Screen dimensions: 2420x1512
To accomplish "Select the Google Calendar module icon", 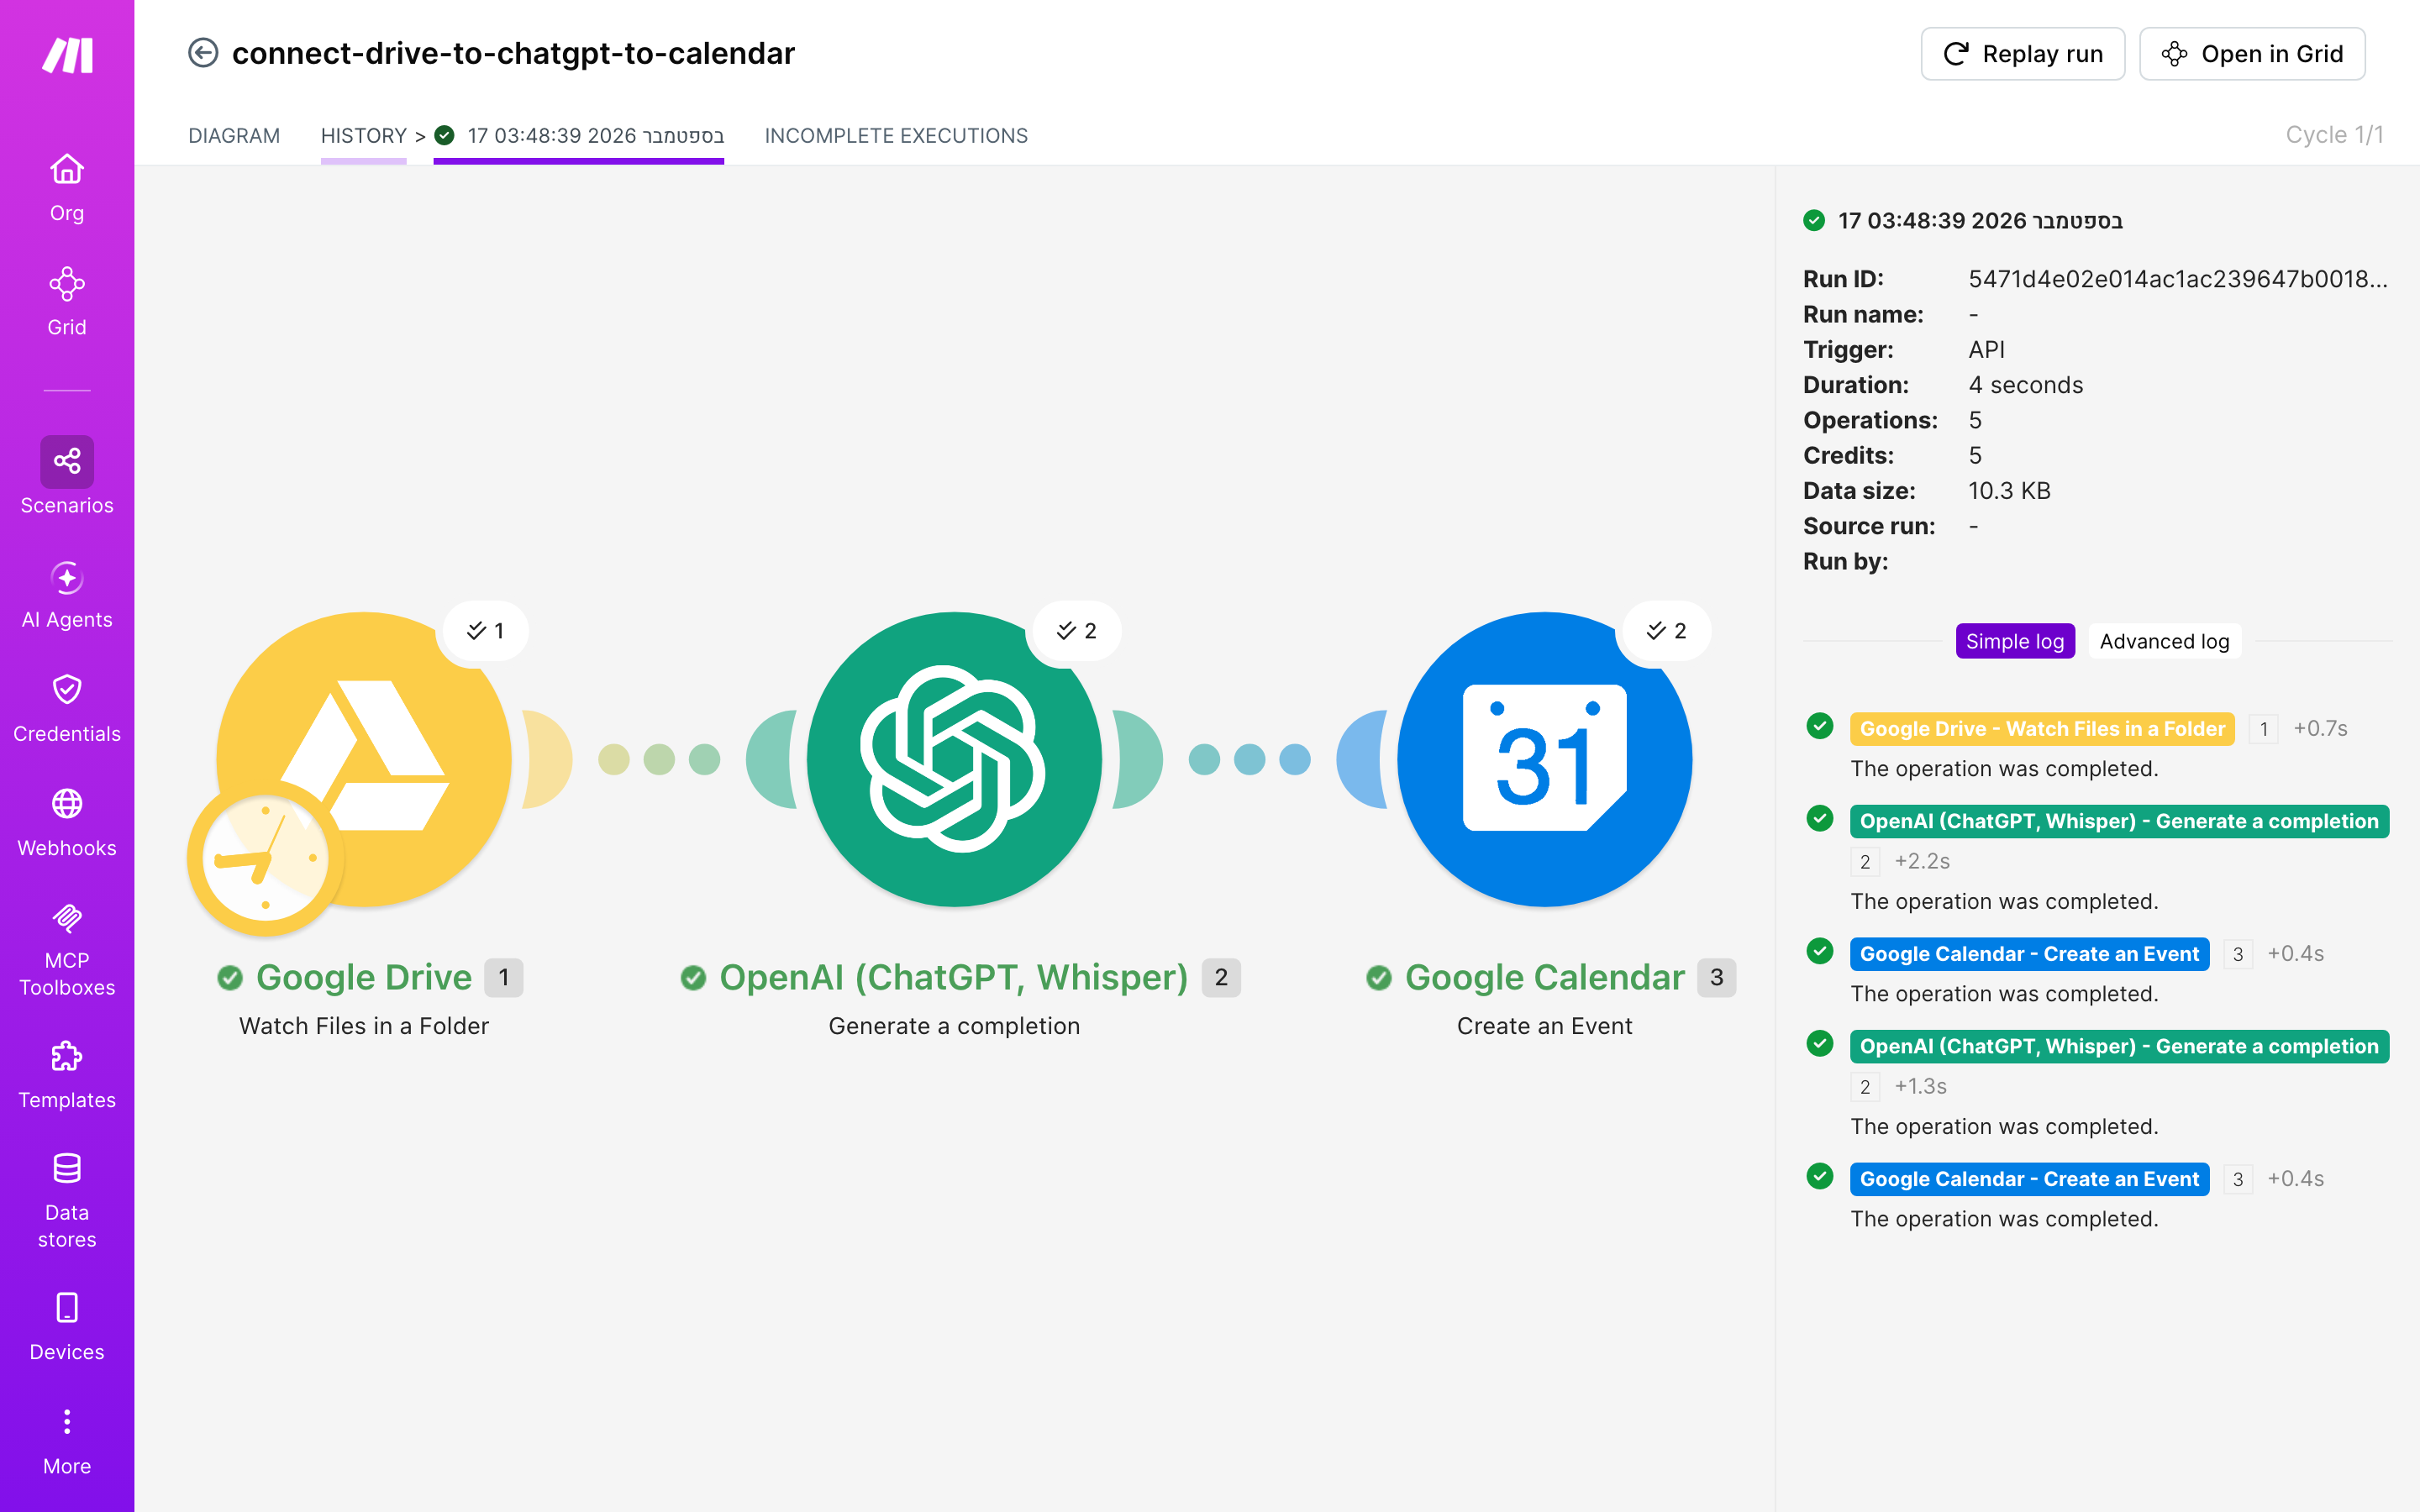I will pyautogui.click(x=1544, y=759).
